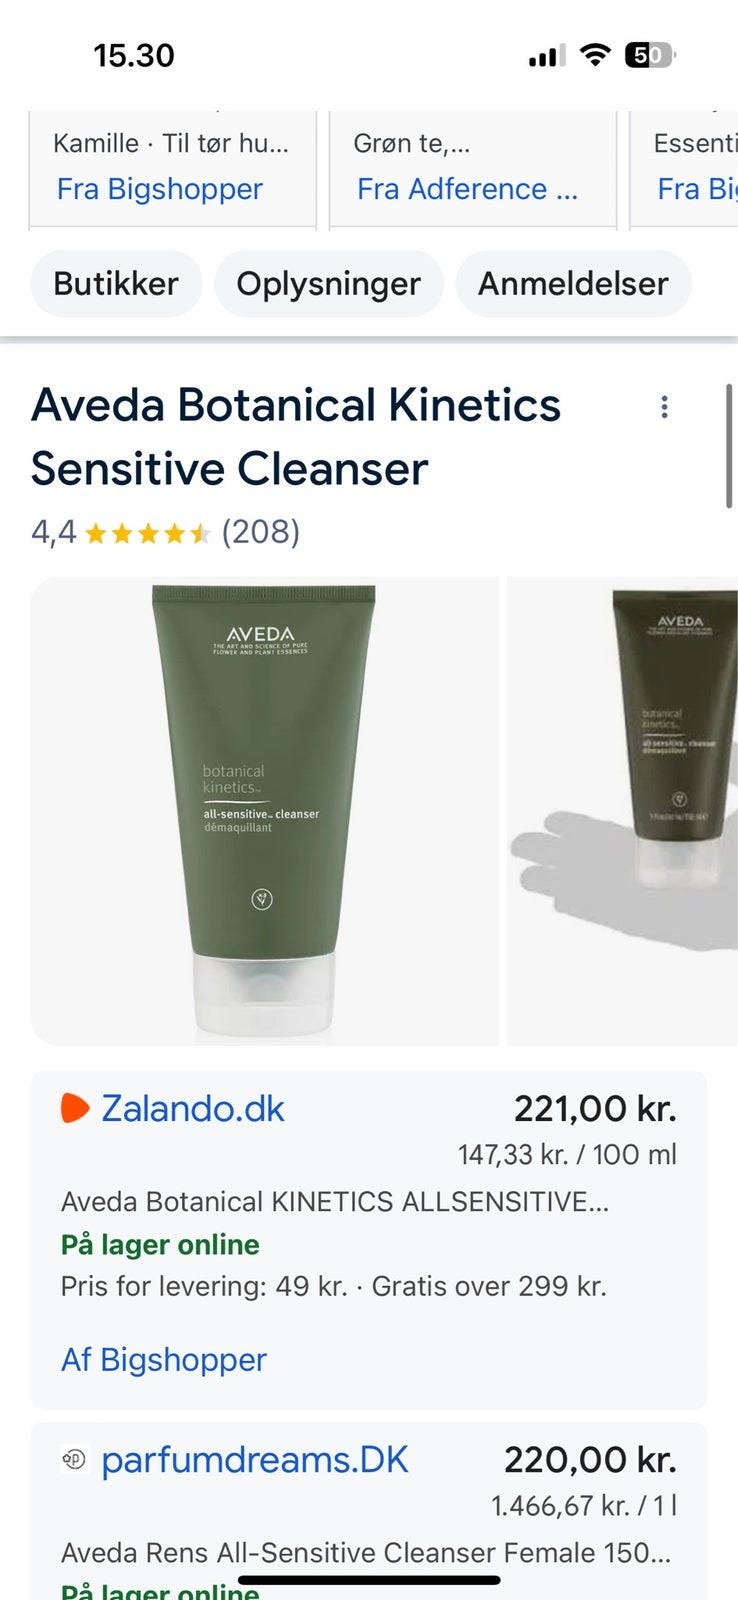The height and width of the screenshot is (1600, 738).
Task: Tap the review count (208)
Action: coord(260,532)
